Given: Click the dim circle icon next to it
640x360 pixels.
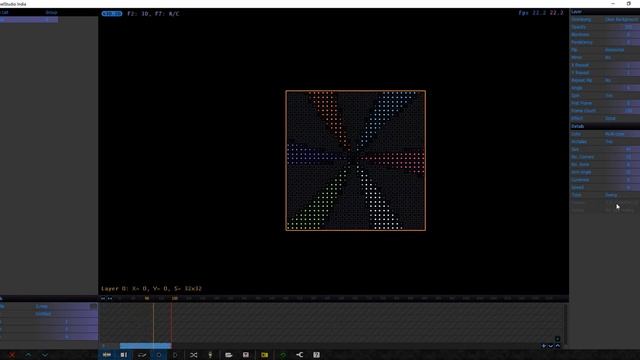Looking at the screenshot, I should [x=175, y=355].
